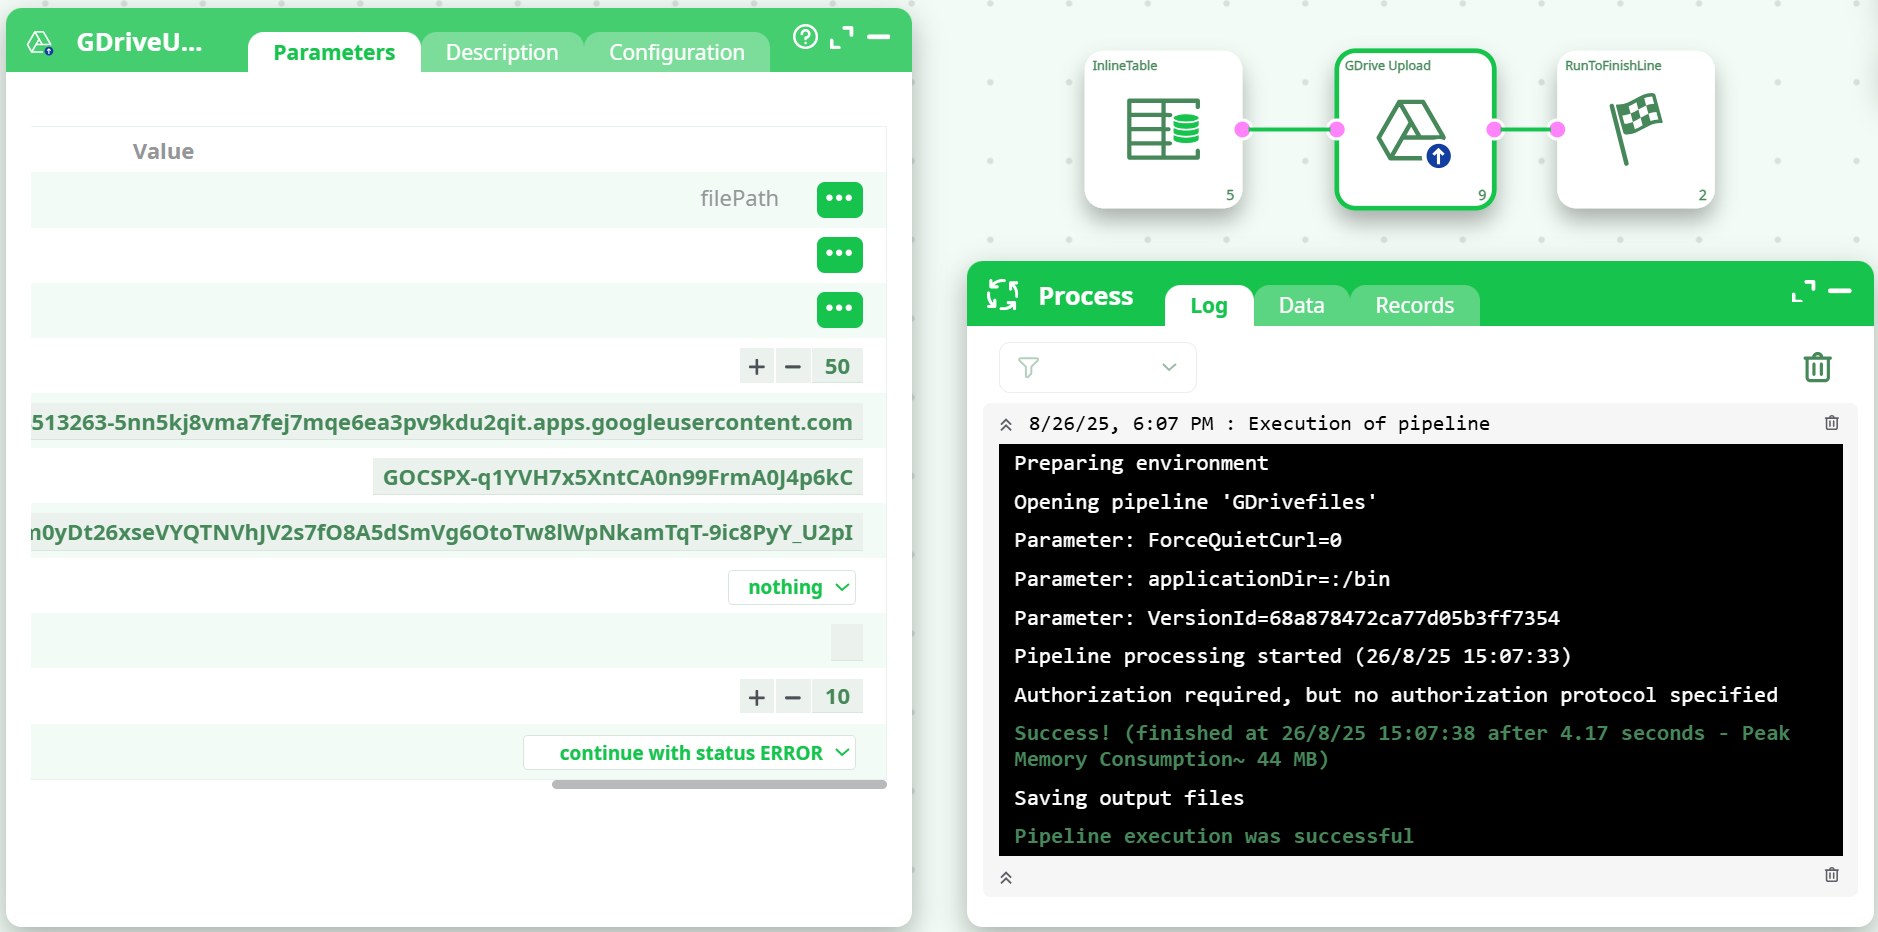Open the log filter dropdown

coord(1097,367)
